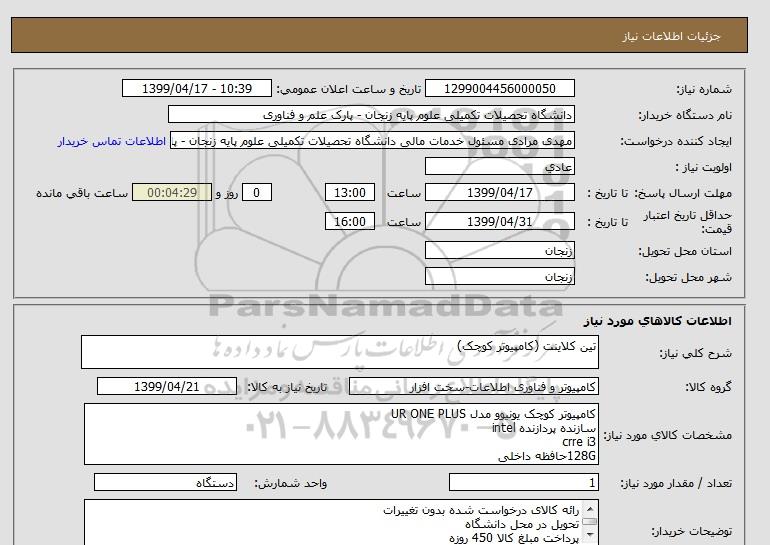Select the announcement date field 1399/04/17 - 10:39
The width and height of the screenshot is (770, 545).
(196, 88)
